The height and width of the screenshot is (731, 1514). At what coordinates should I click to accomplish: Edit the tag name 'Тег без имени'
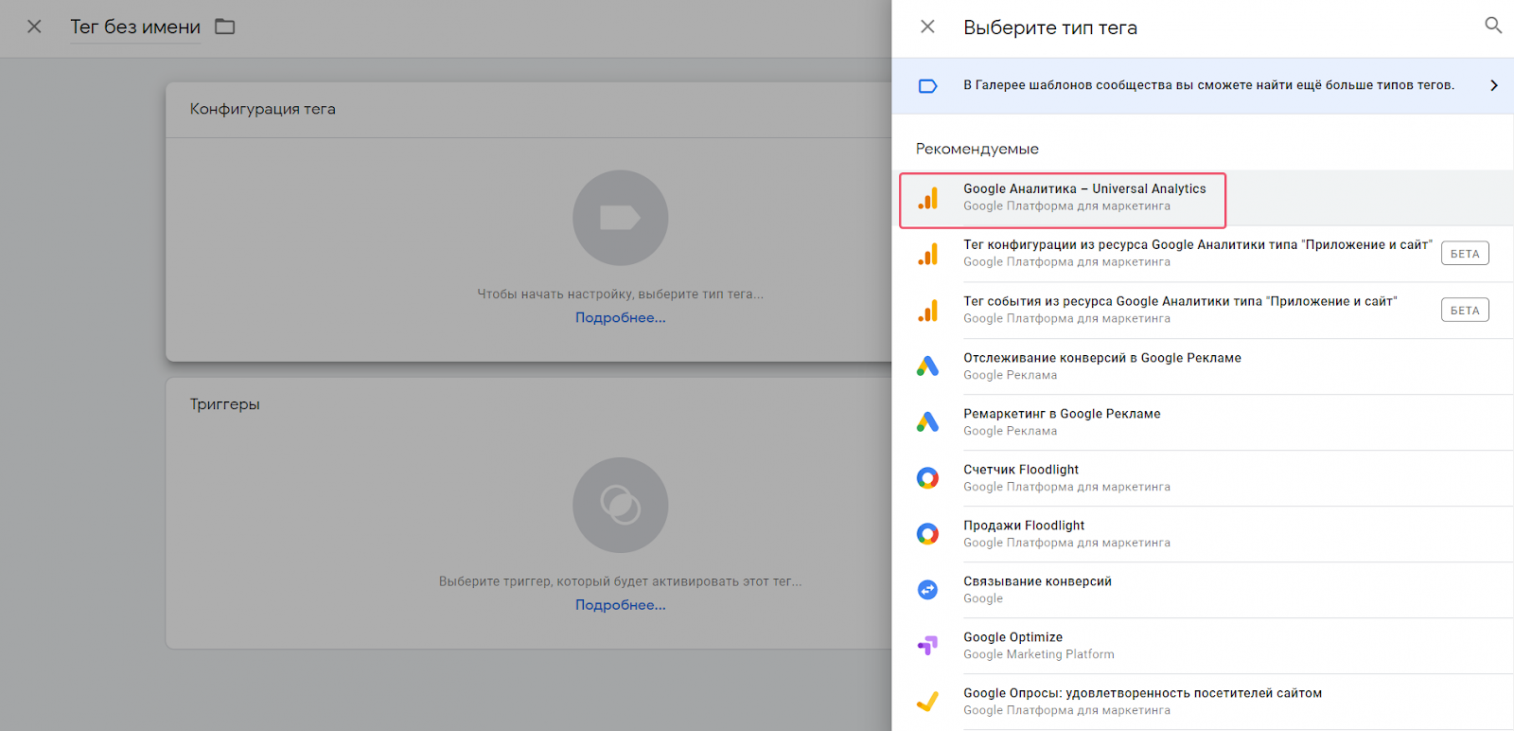(135, 27)
